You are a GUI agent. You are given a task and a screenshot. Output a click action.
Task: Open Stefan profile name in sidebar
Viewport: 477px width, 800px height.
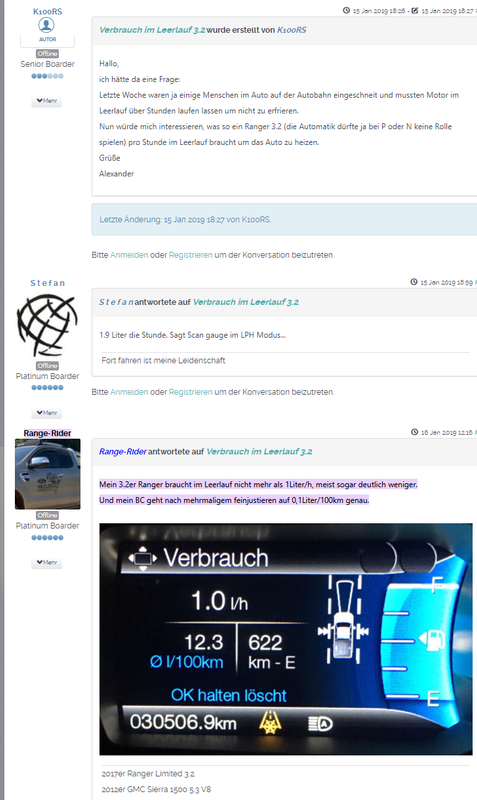(47, 283)
